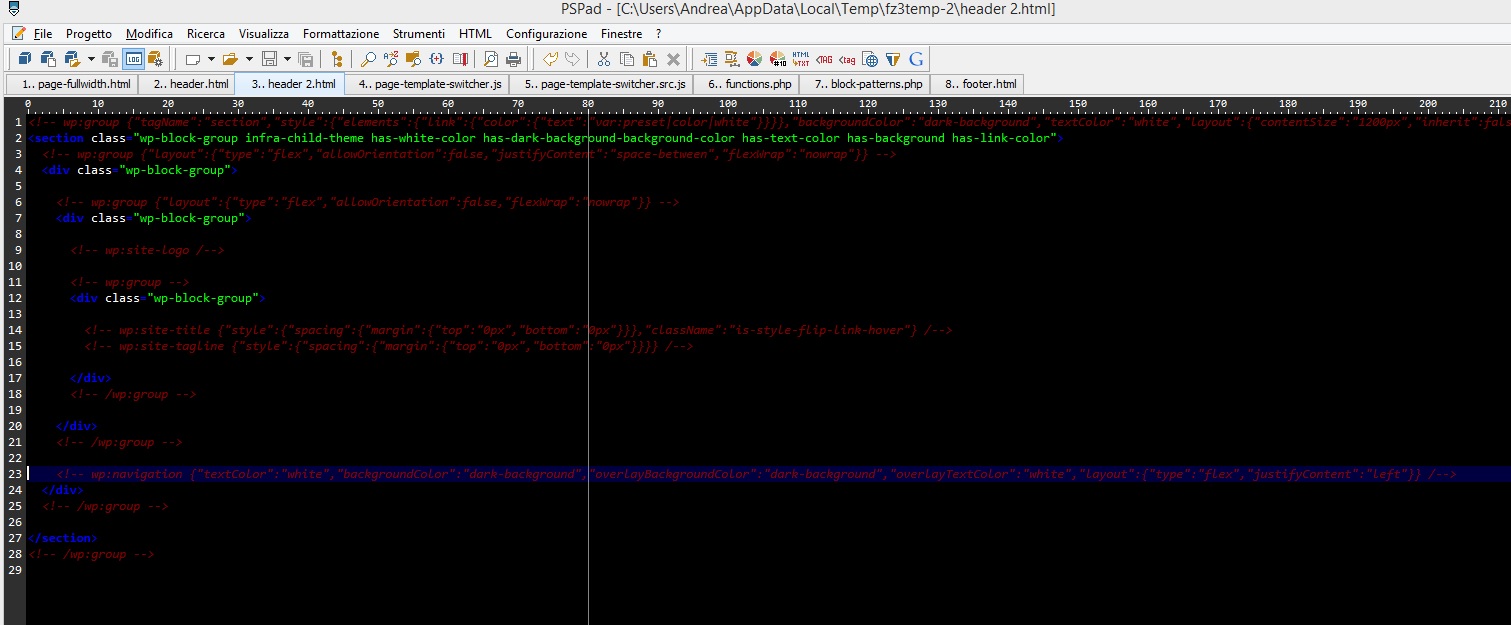1511x625 pixels.
Task: Create a new blank file
Action: pyautogui.click(x=193, y=60)
